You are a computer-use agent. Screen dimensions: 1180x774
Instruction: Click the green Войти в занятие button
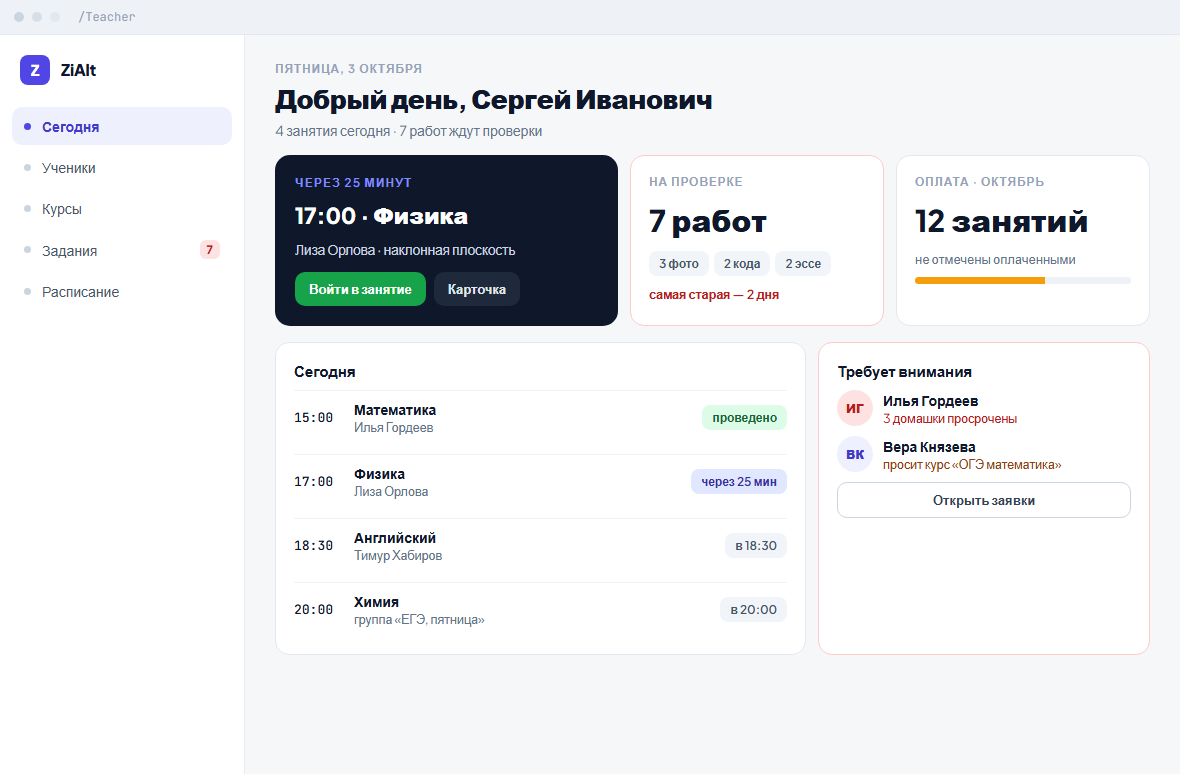[x=360, y=289]
